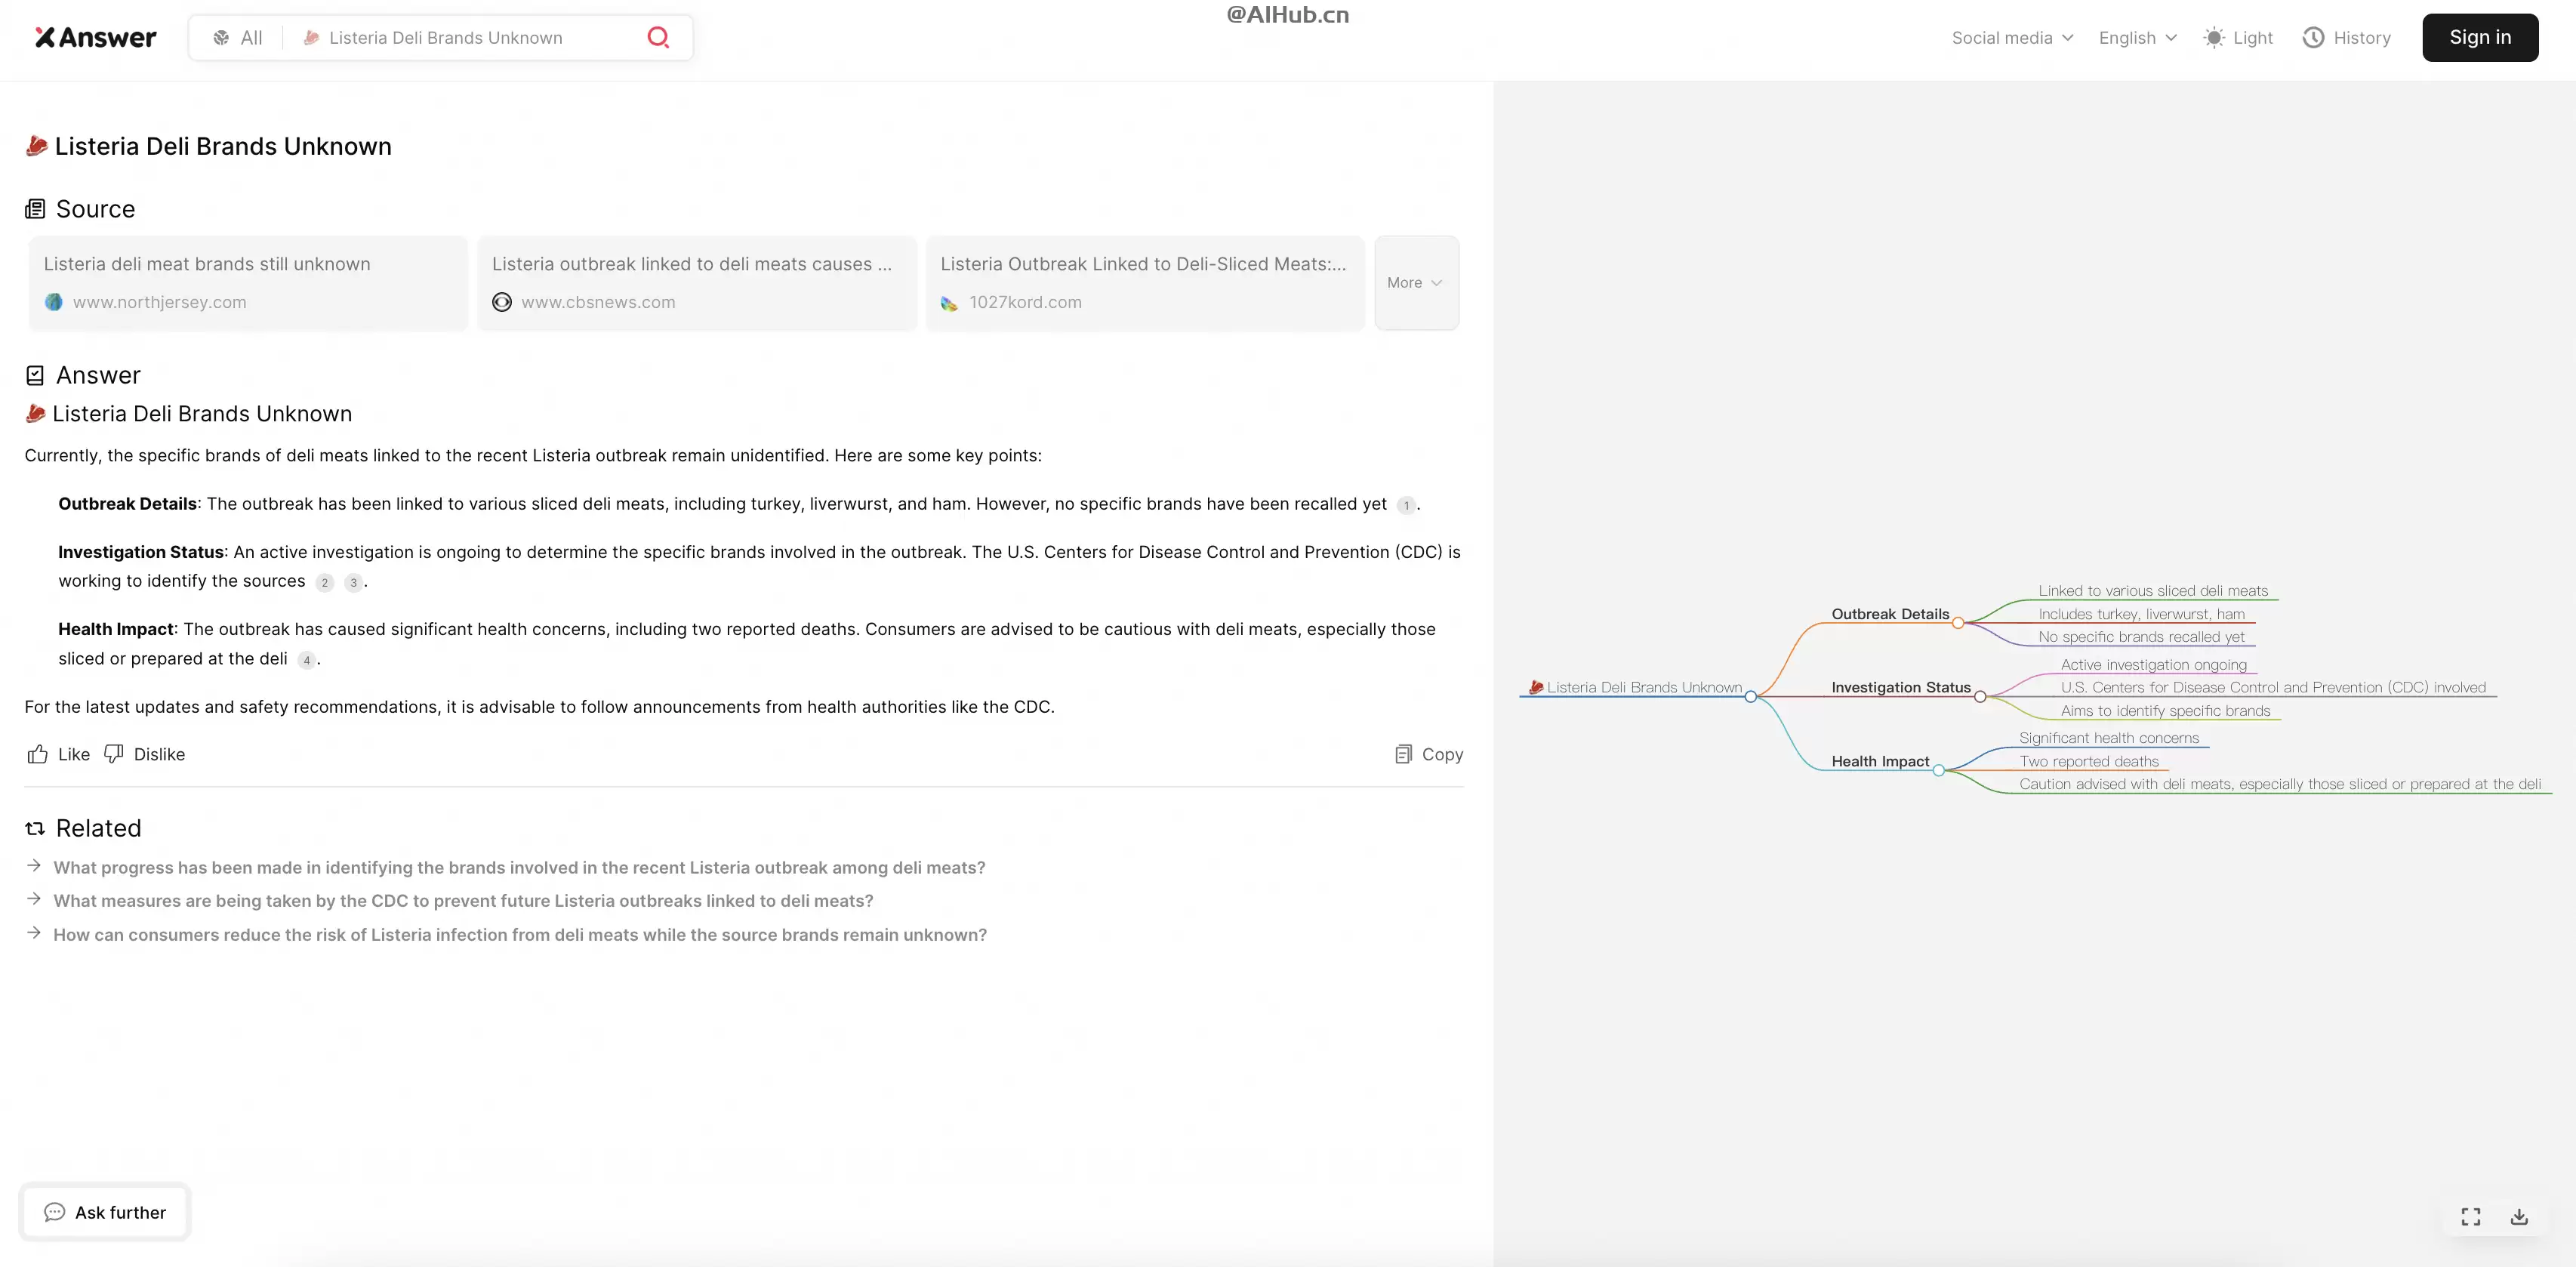The image size is (2576, 1267).
Task: Click the Related section arrows icon
Action: pyautogui.click(x=35, y=829)
